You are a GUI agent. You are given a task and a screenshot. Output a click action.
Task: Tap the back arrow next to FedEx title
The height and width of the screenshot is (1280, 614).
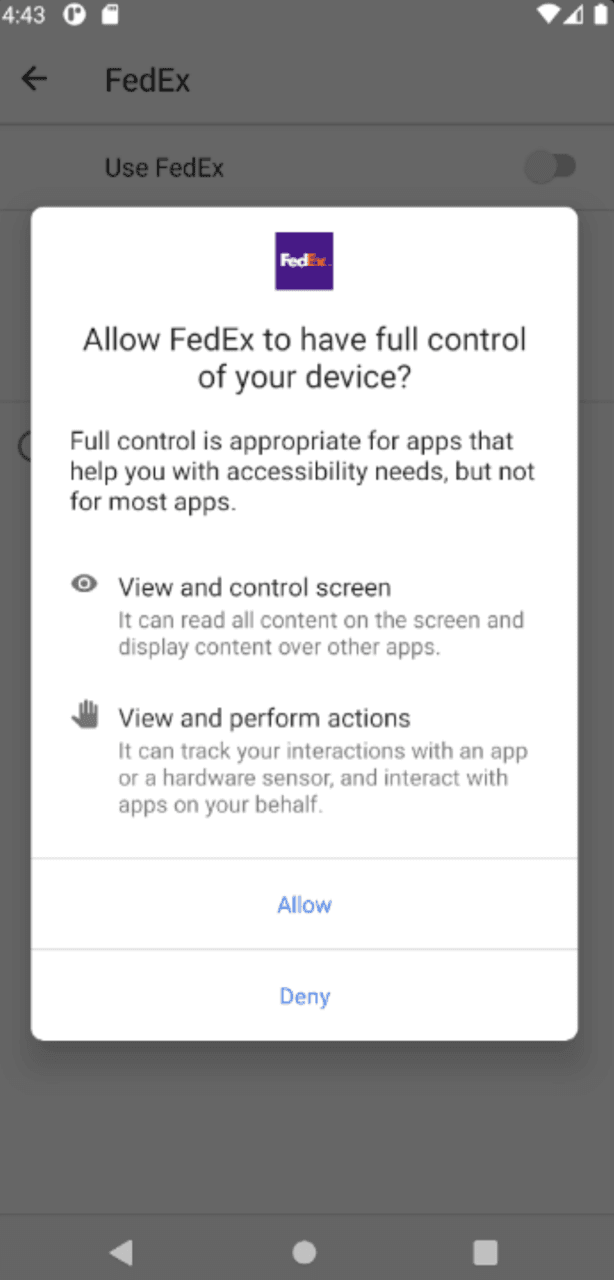click(x=34, y=79)
